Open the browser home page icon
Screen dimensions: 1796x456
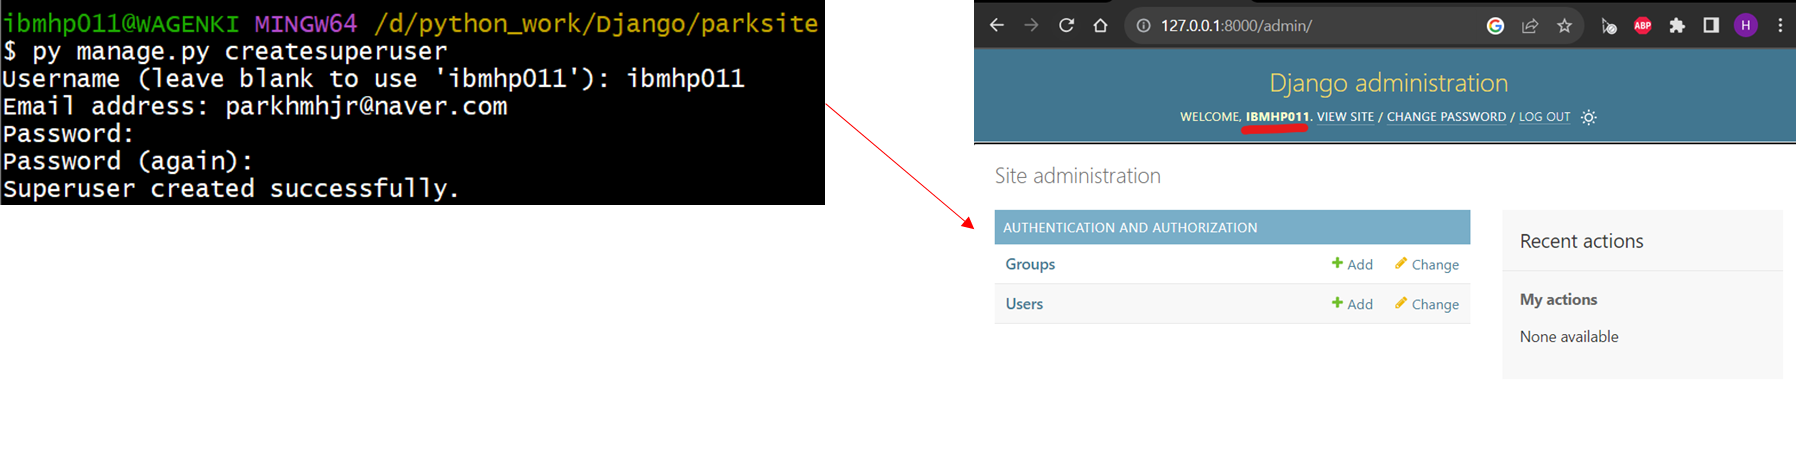pos(1100,26)
